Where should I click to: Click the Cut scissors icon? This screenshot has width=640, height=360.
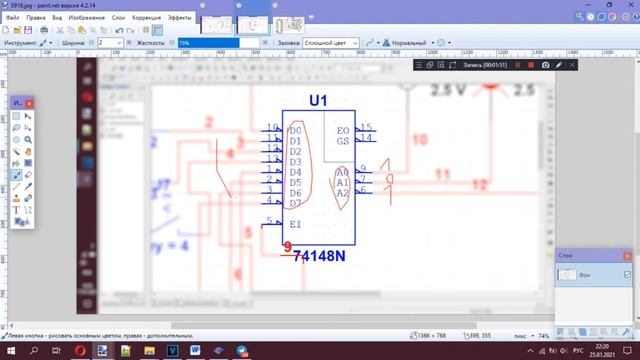pos(60,30)
